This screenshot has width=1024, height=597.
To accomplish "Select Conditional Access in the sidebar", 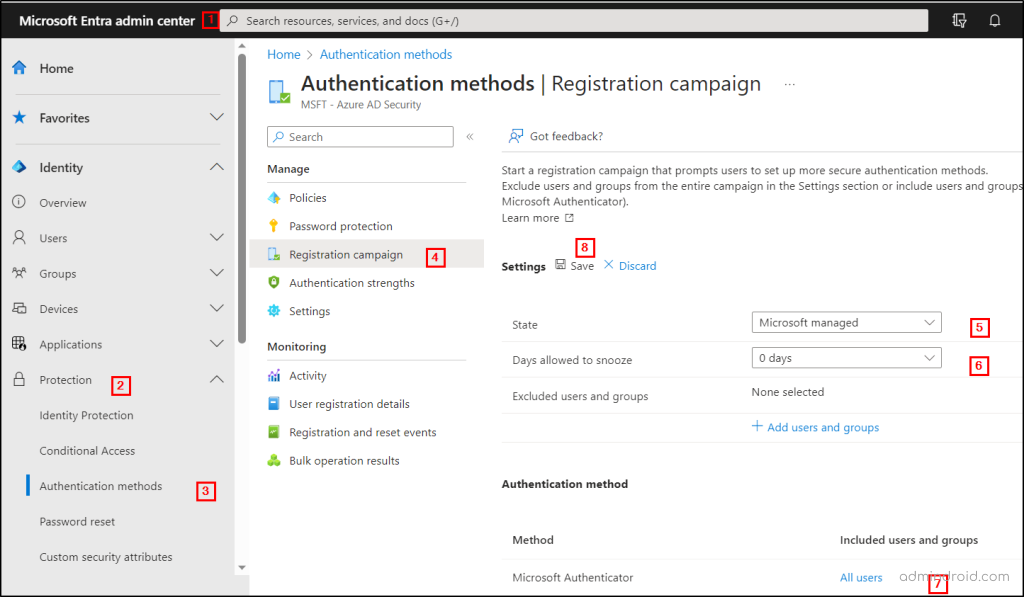I will point(89,450).
